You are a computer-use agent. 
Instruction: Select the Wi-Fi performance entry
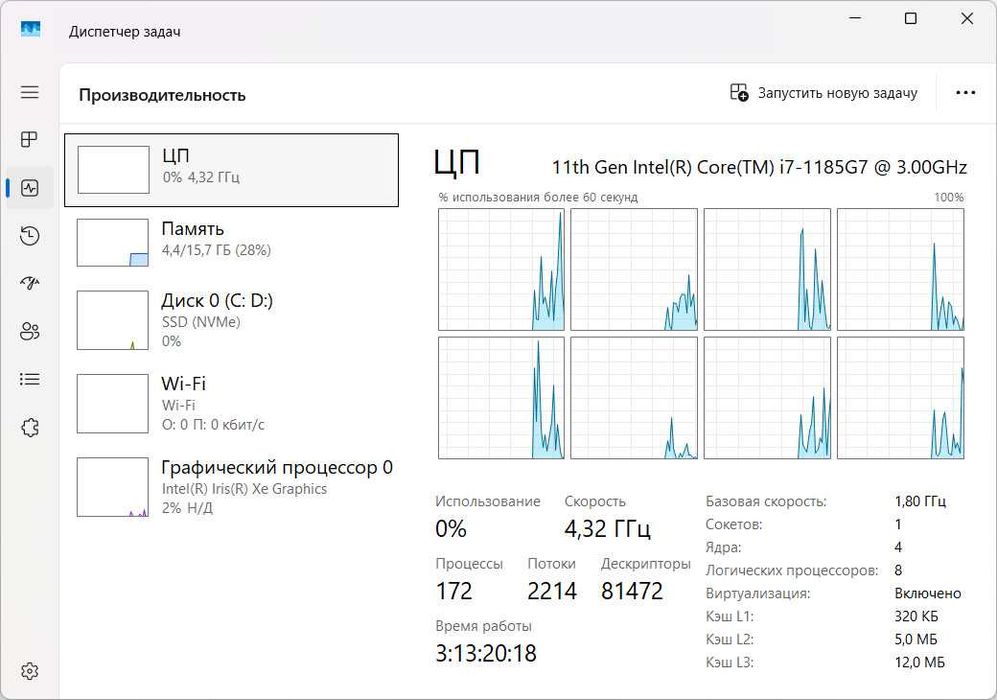[x=231, y=403]
